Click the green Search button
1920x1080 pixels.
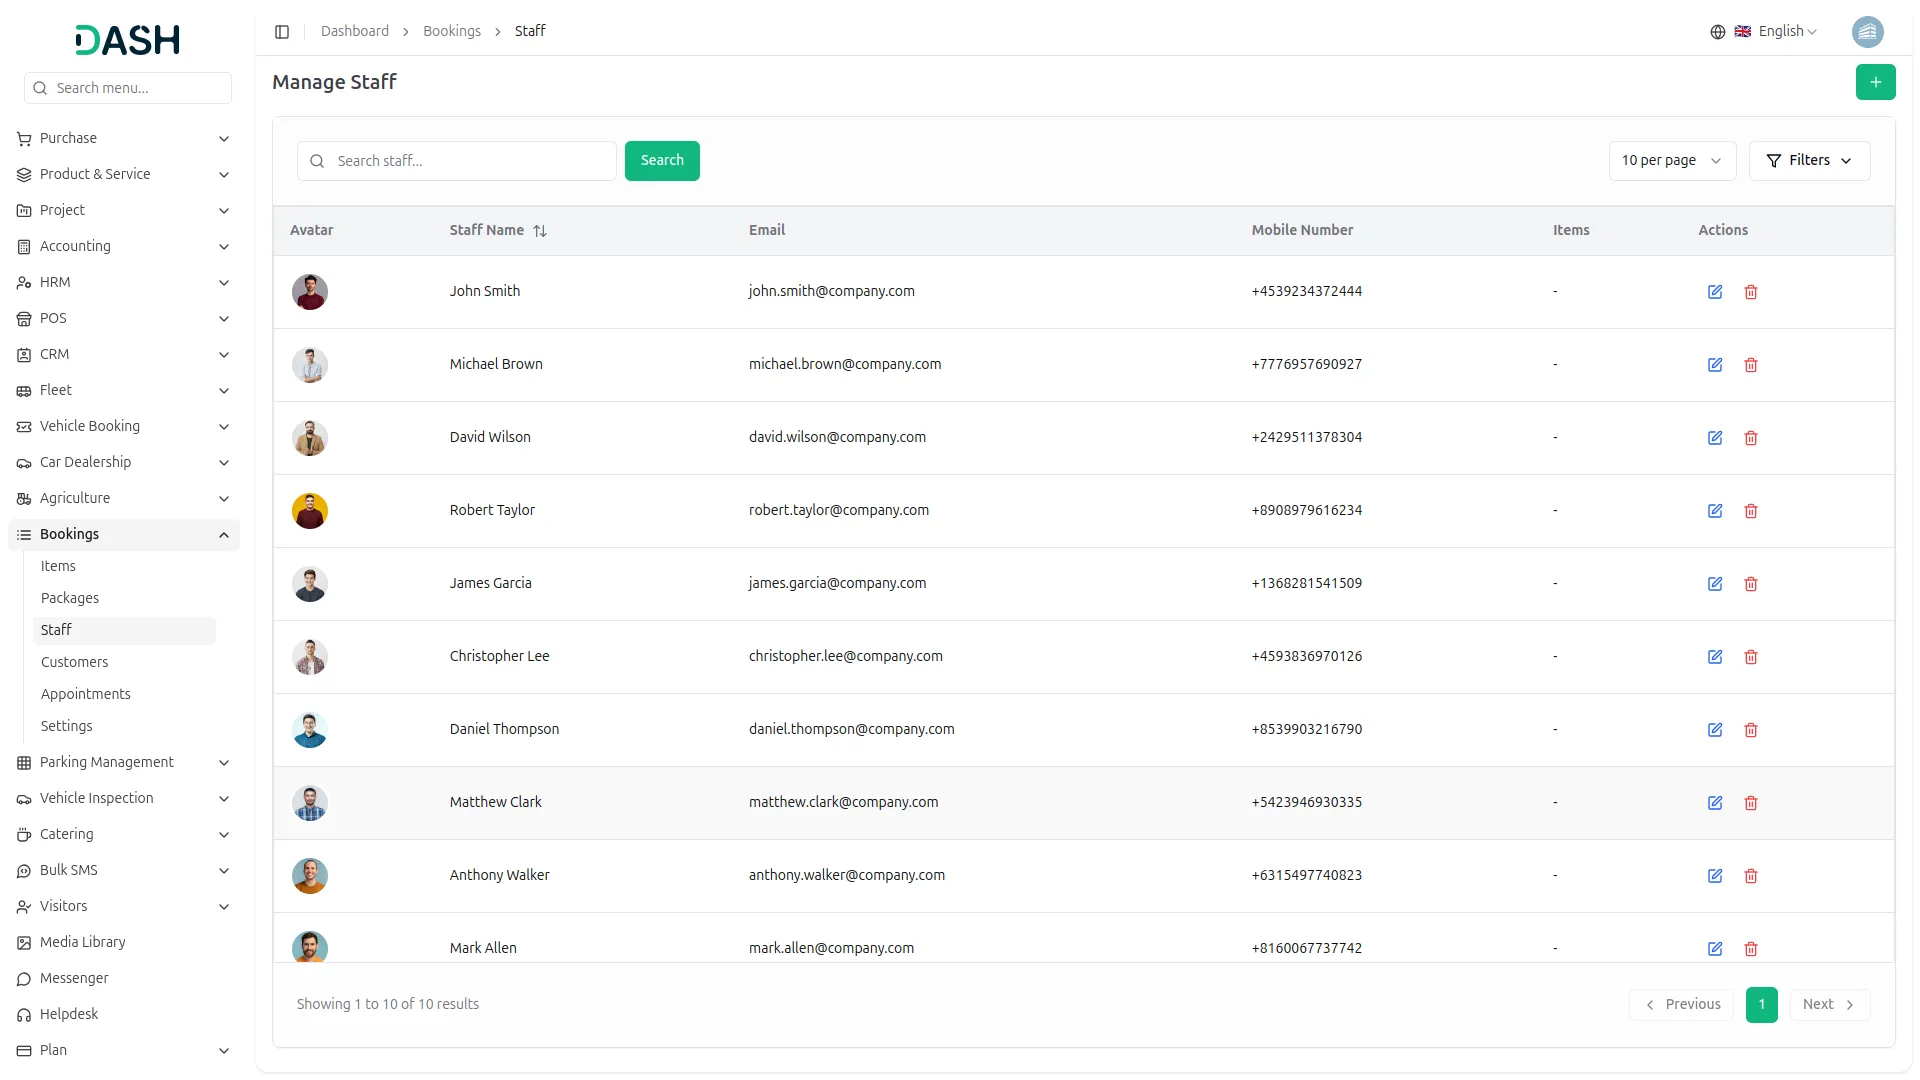(x=661, y=161)
